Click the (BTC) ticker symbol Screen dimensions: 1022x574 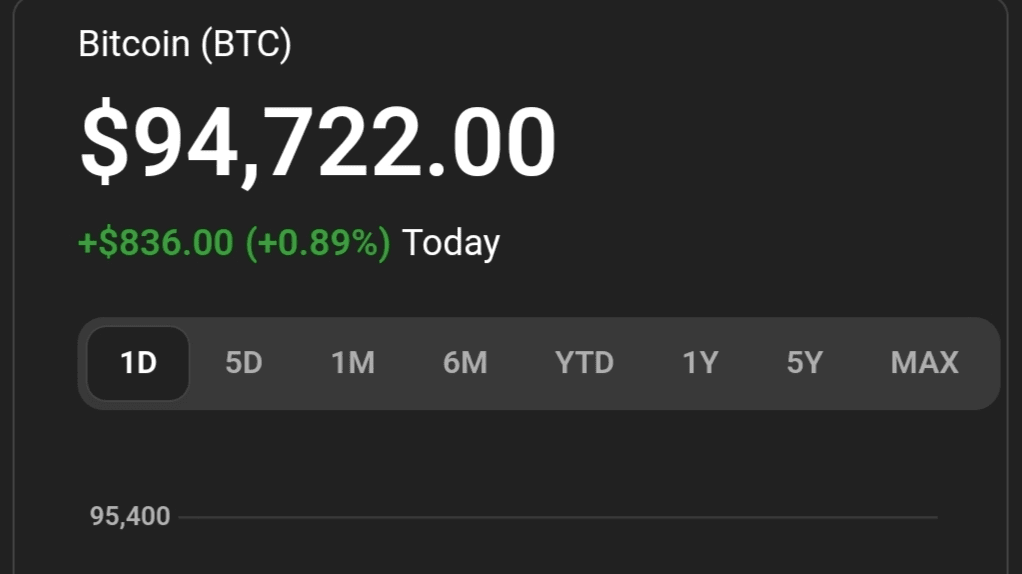[x=246, y=45]
